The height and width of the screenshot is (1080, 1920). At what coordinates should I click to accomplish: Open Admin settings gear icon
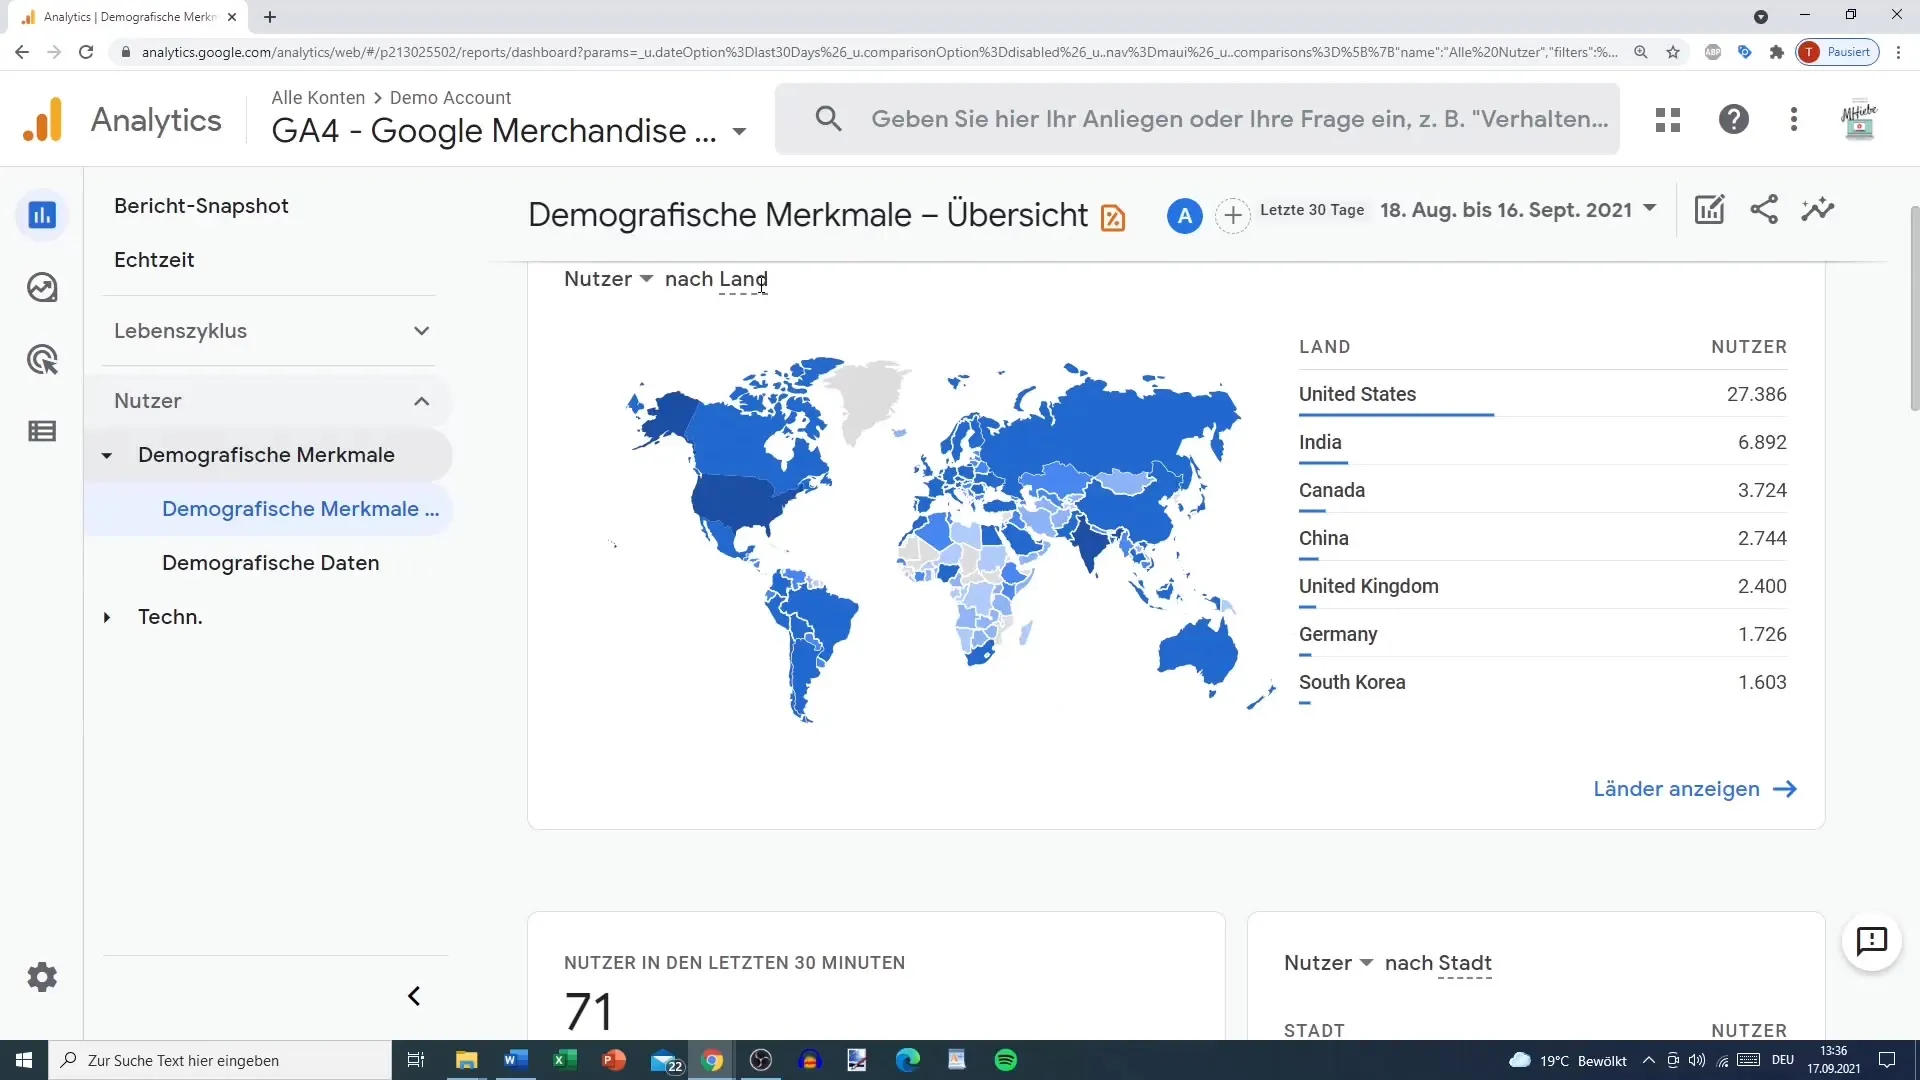tap(42, 977)
